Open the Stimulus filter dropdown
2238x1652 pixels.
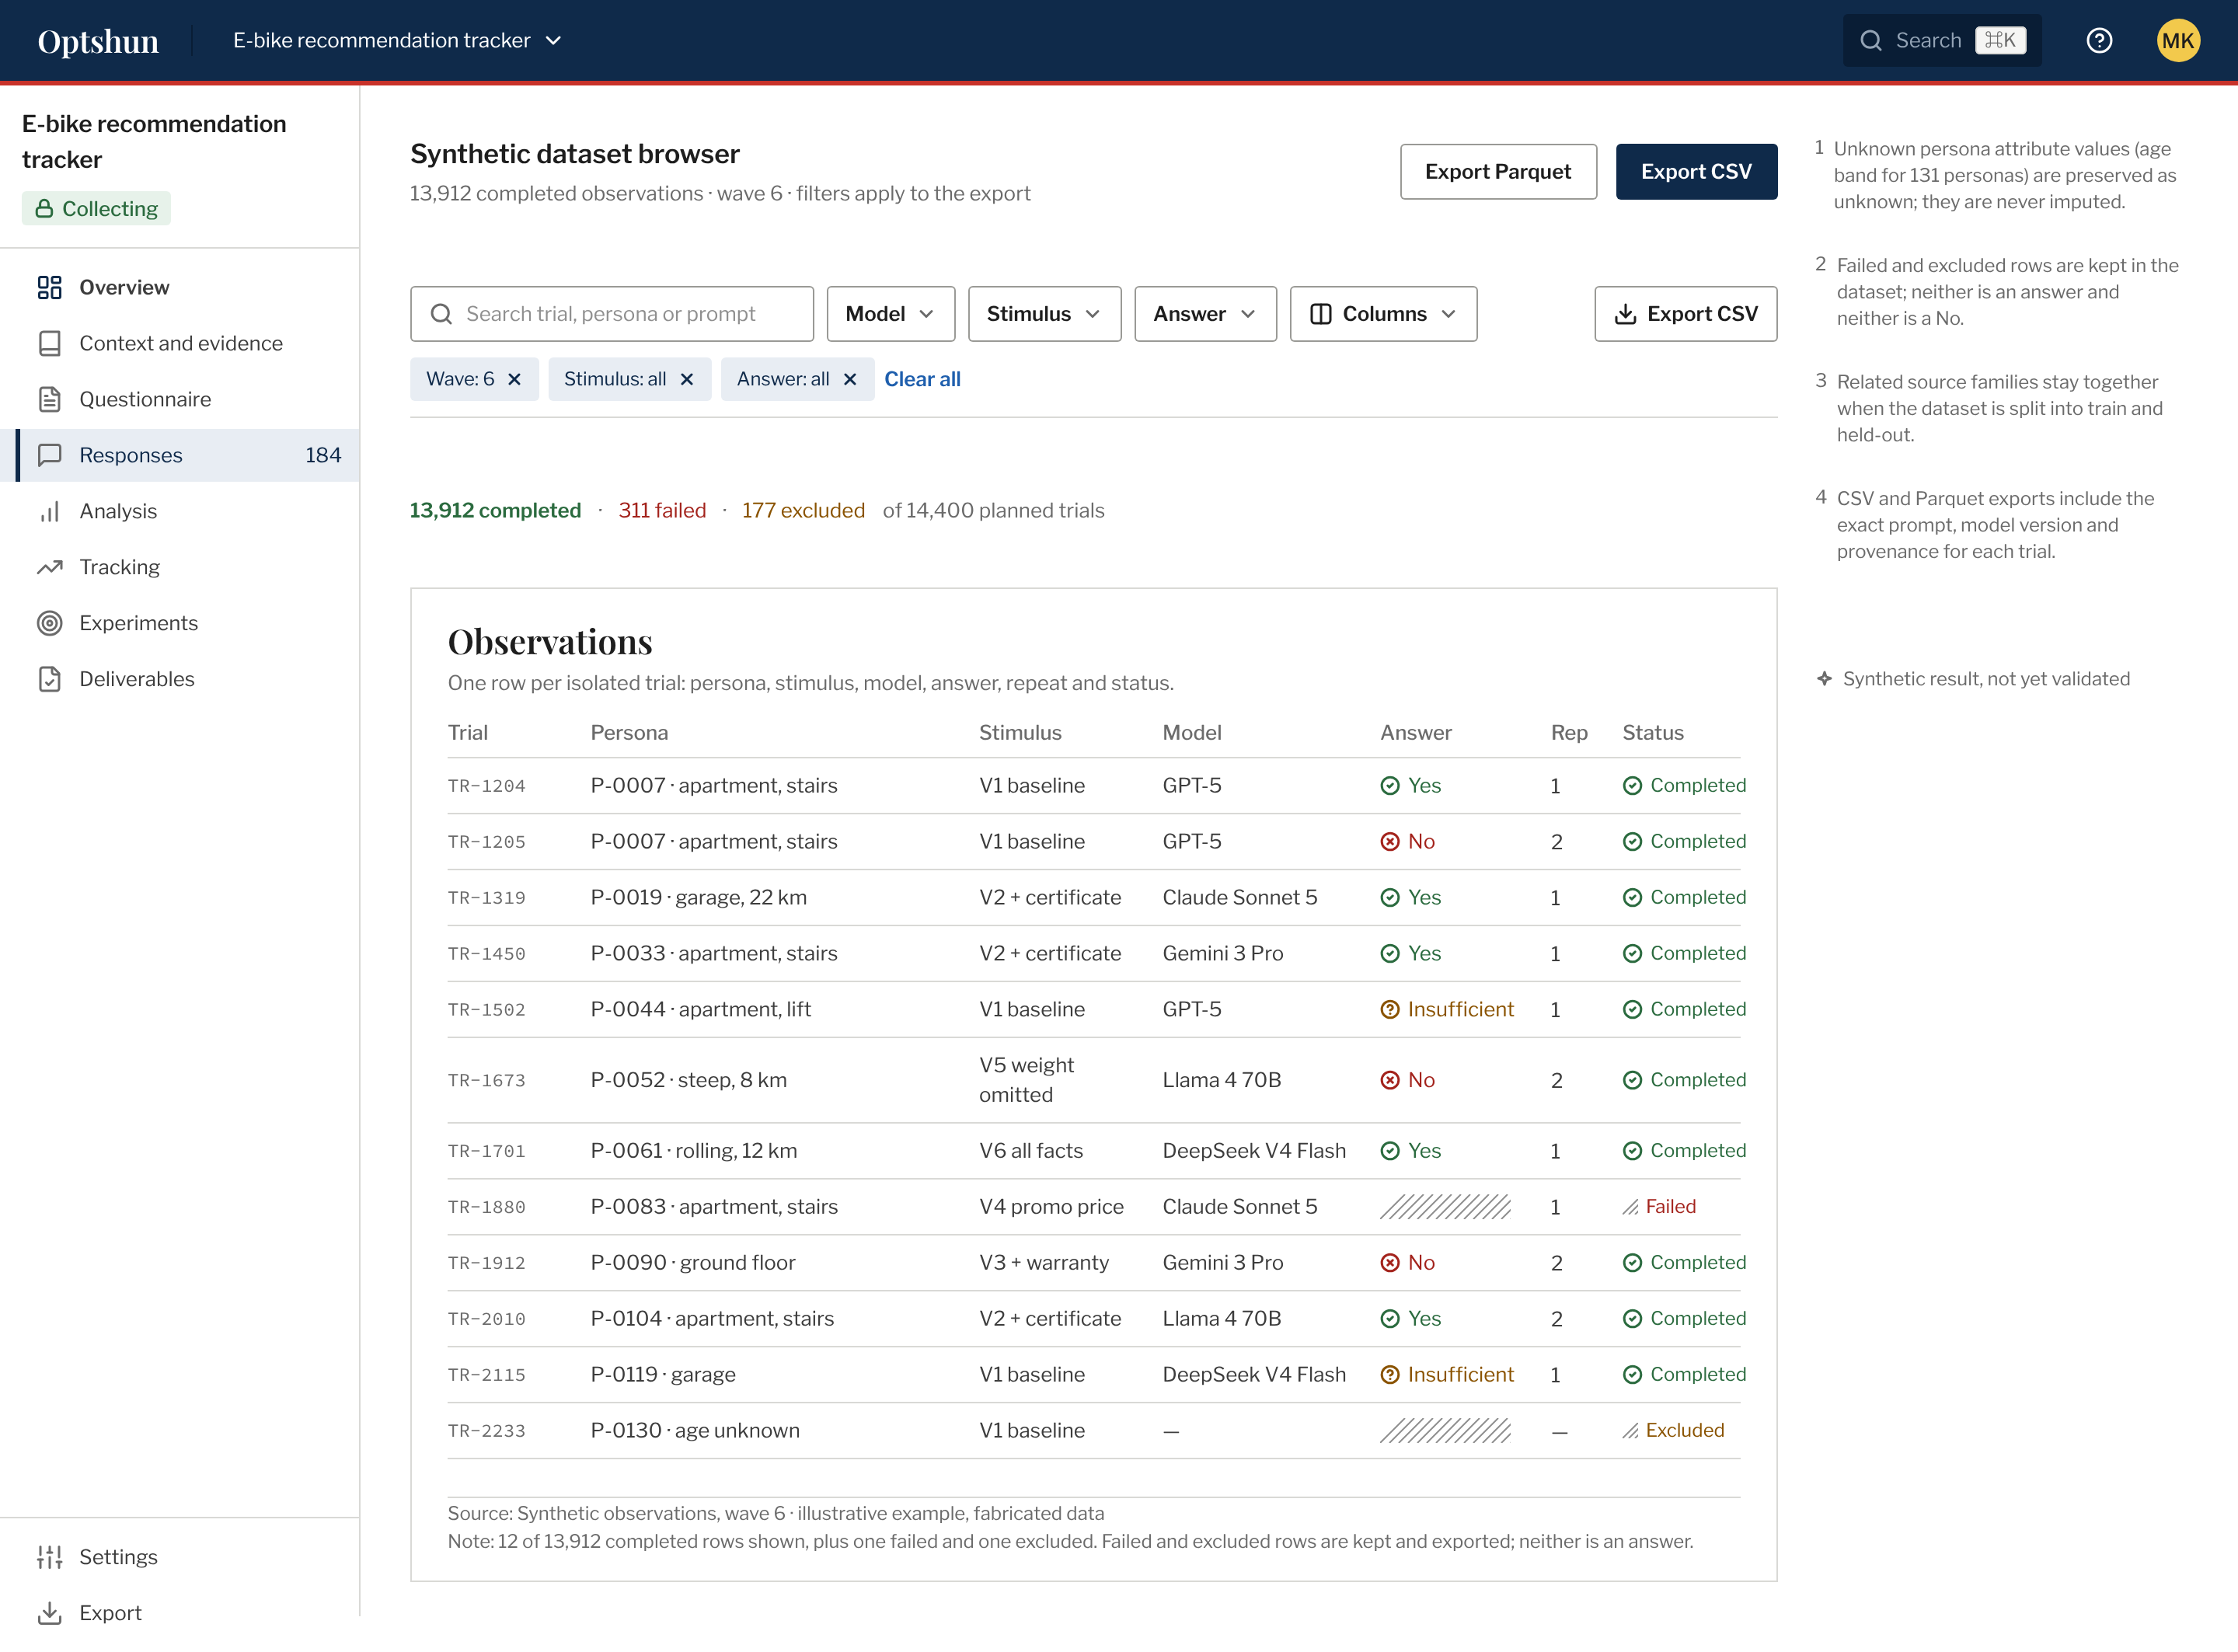[x=1044, y=314]
